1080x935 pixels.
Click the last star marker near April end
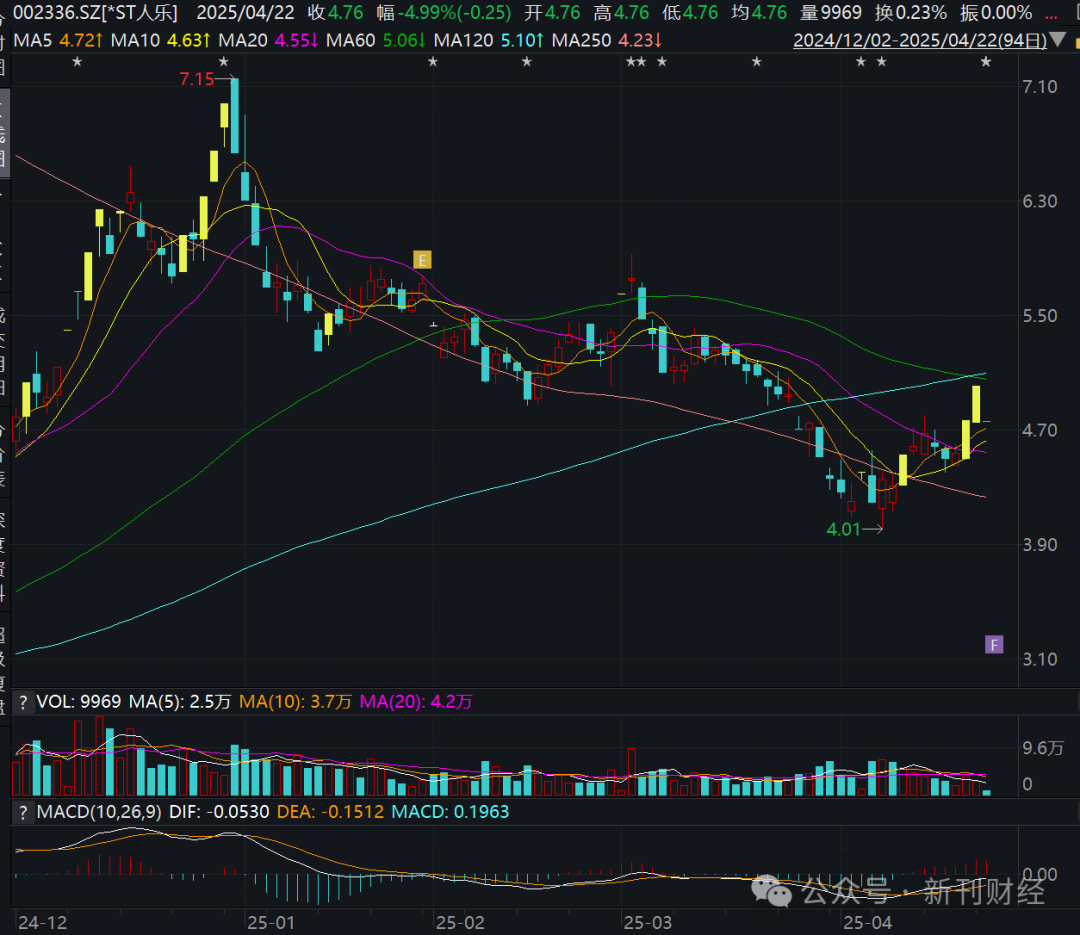pyautogui.click(x=986, y=62)
